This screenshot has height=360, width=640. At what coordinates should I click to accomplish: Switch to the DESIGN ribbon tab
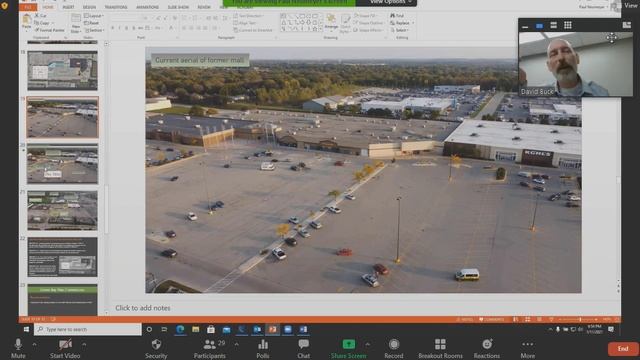point(89,7)
